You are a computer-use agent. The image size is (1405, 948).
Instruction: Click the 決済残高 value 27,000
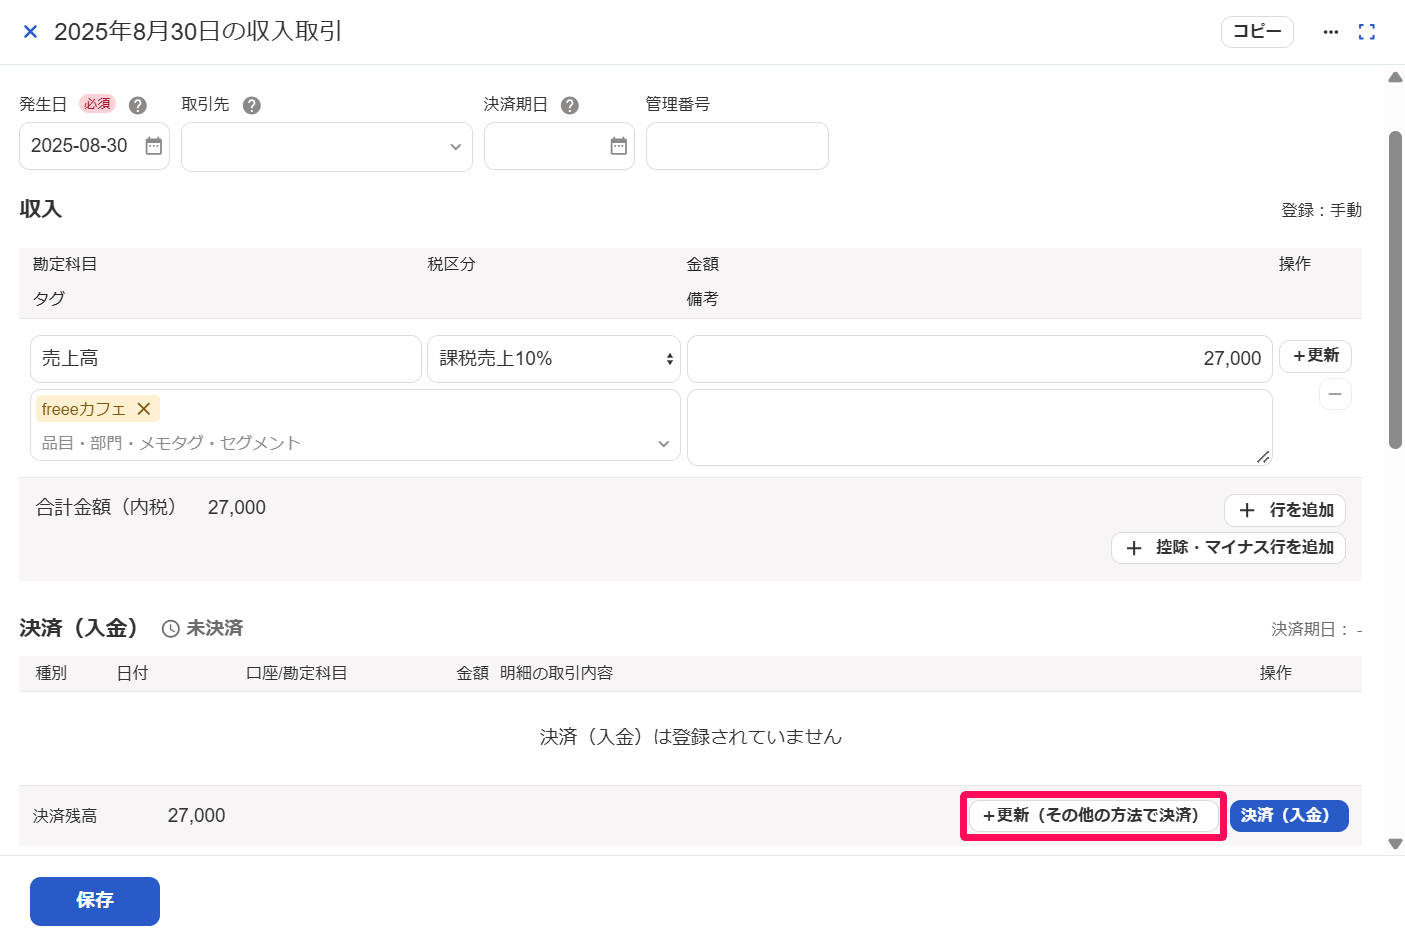(196, 816)
